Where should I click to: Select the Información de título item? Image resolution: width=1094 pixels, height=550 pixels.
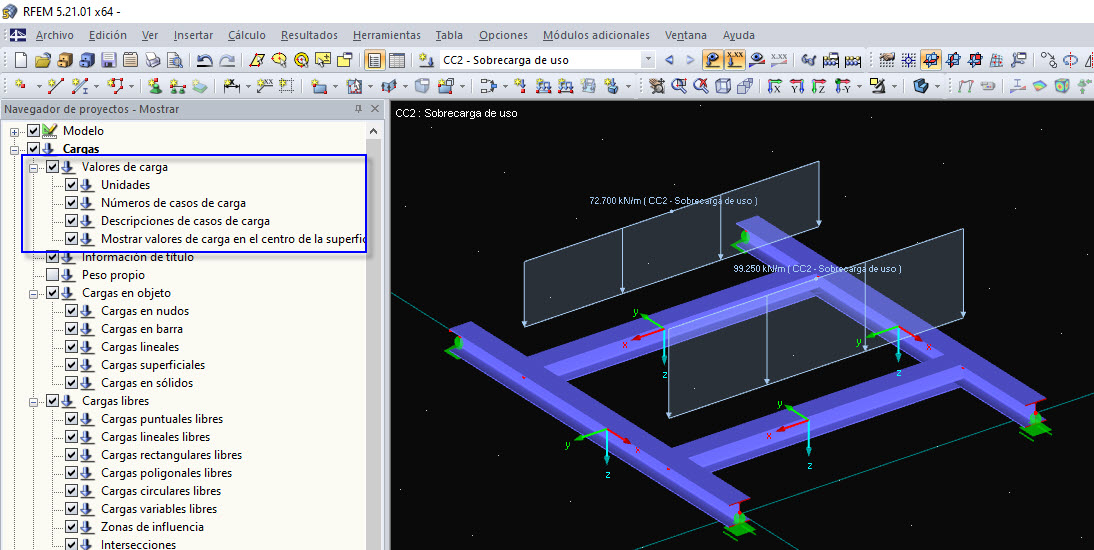pos(137,258)
